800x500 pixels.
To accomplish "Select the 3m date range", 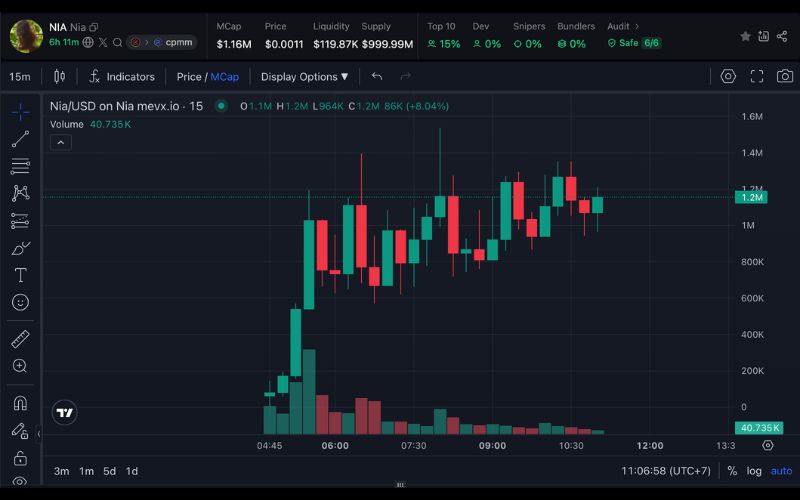I will (x=61, y=471).
